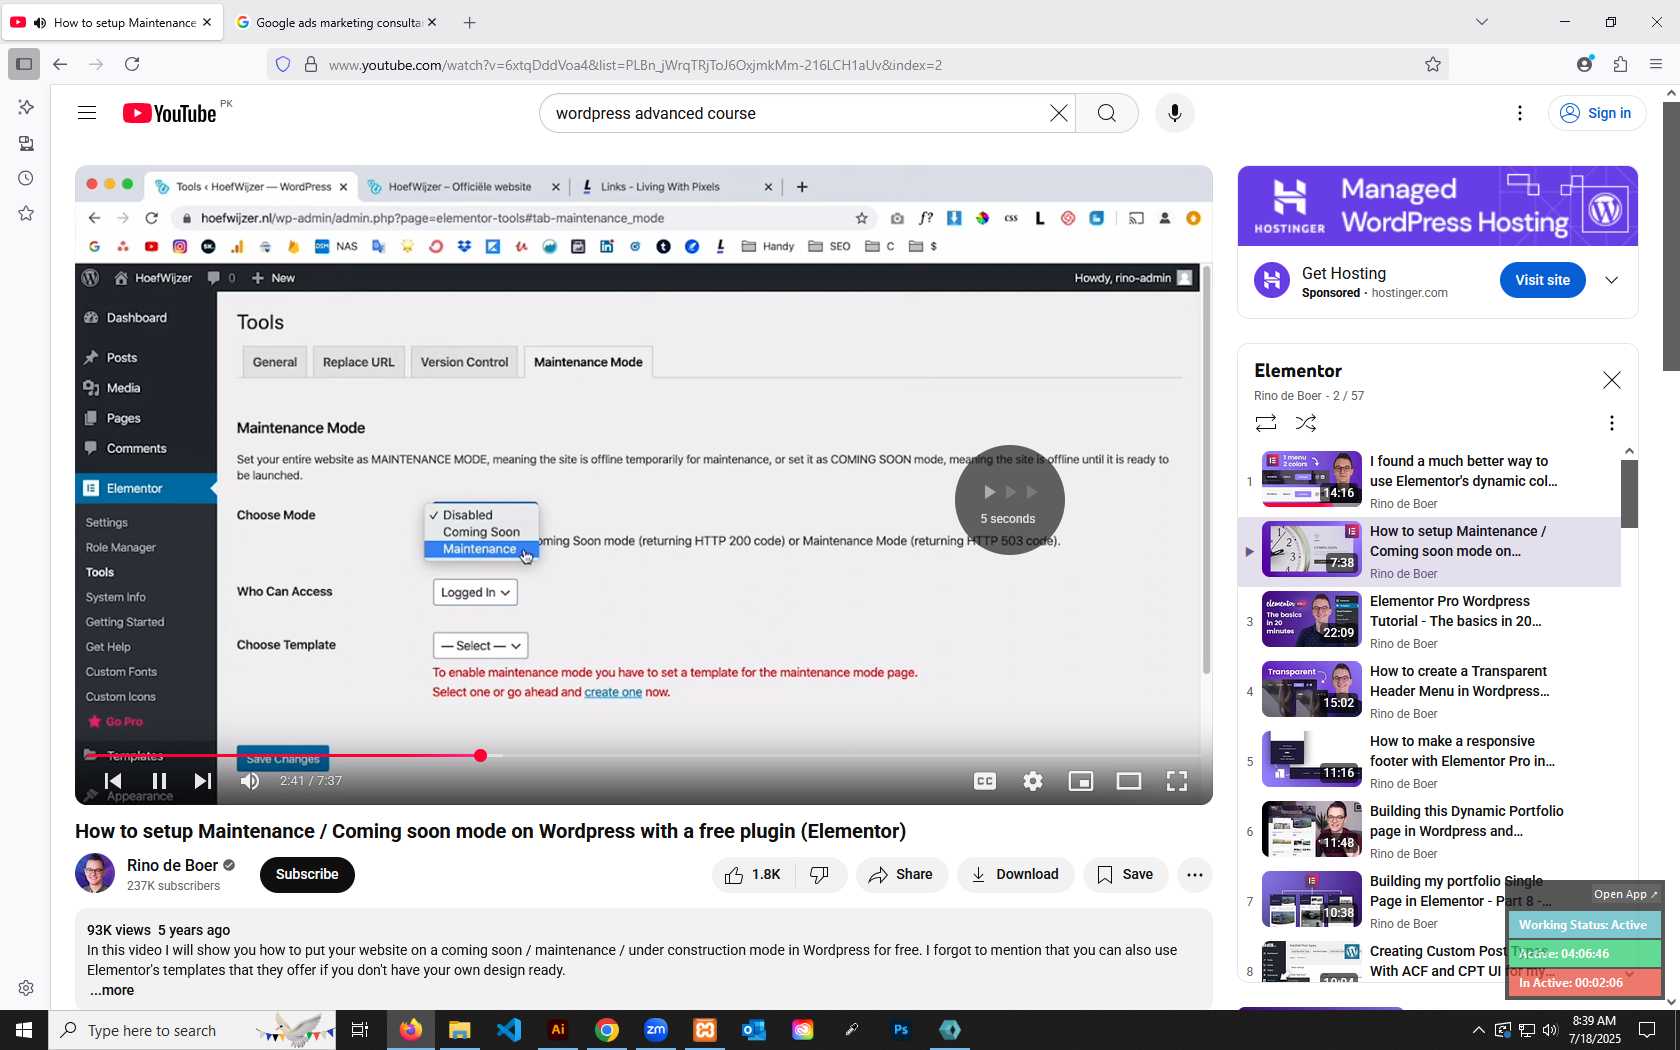Show hidden system tray icons

coord(1478,1030)
